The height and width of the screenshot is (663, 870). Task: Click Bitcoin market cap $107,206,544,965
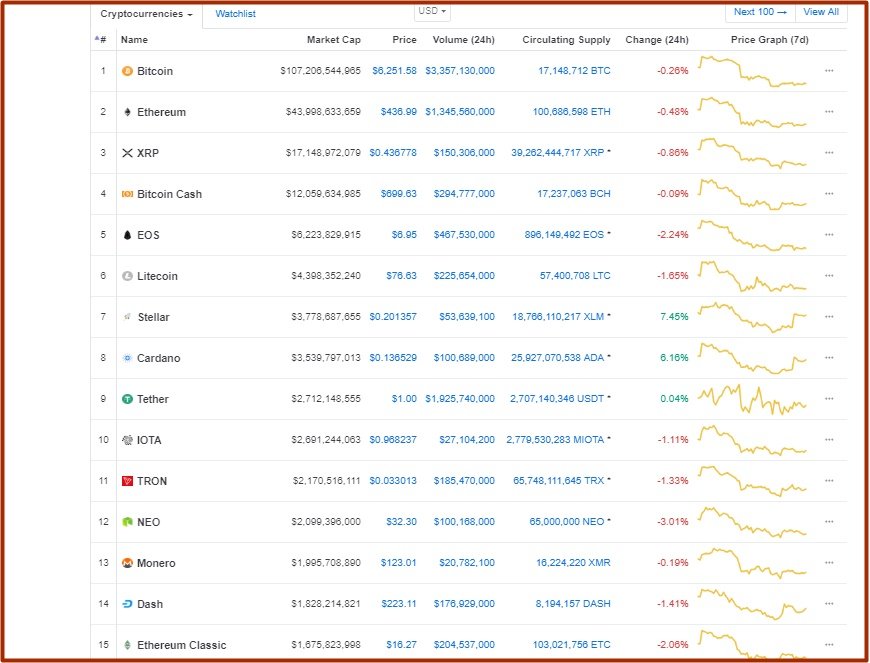[x=321, y=71]
